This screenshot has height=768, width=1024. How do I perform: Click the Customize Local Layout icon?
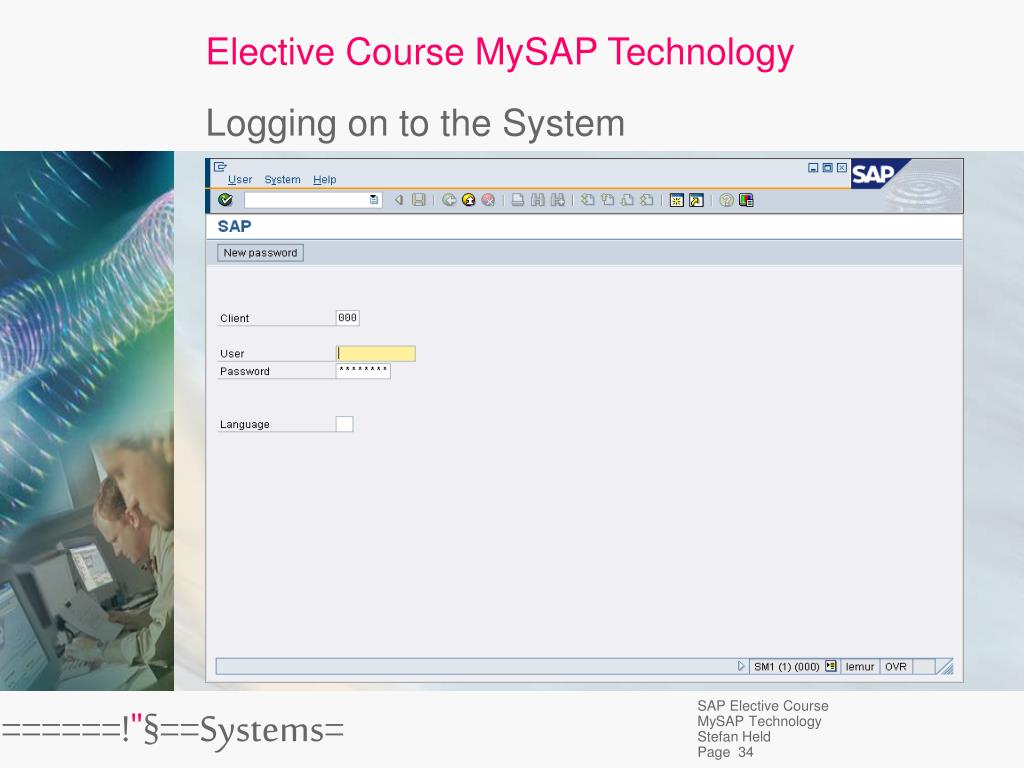746,200
